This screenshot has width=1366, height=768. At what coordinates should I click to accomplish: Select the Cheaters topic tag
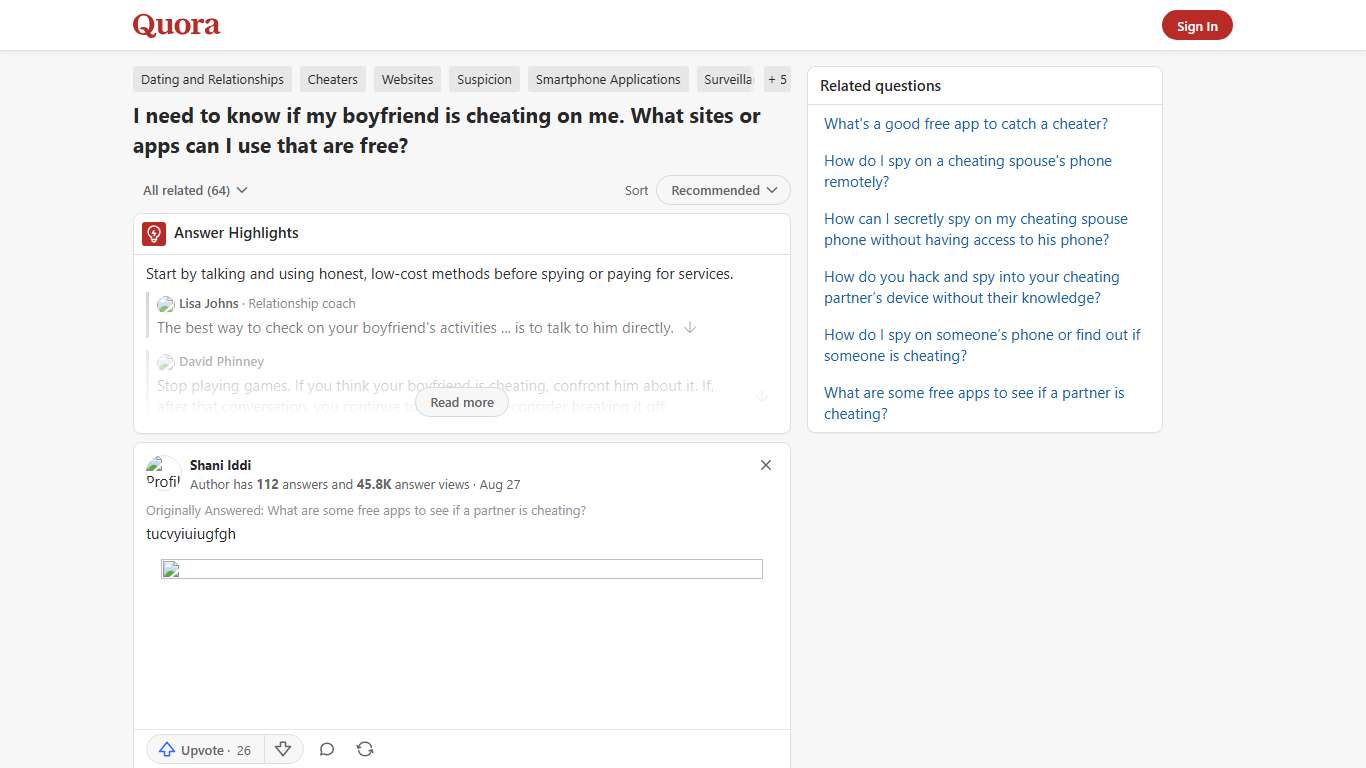(332, 79)
